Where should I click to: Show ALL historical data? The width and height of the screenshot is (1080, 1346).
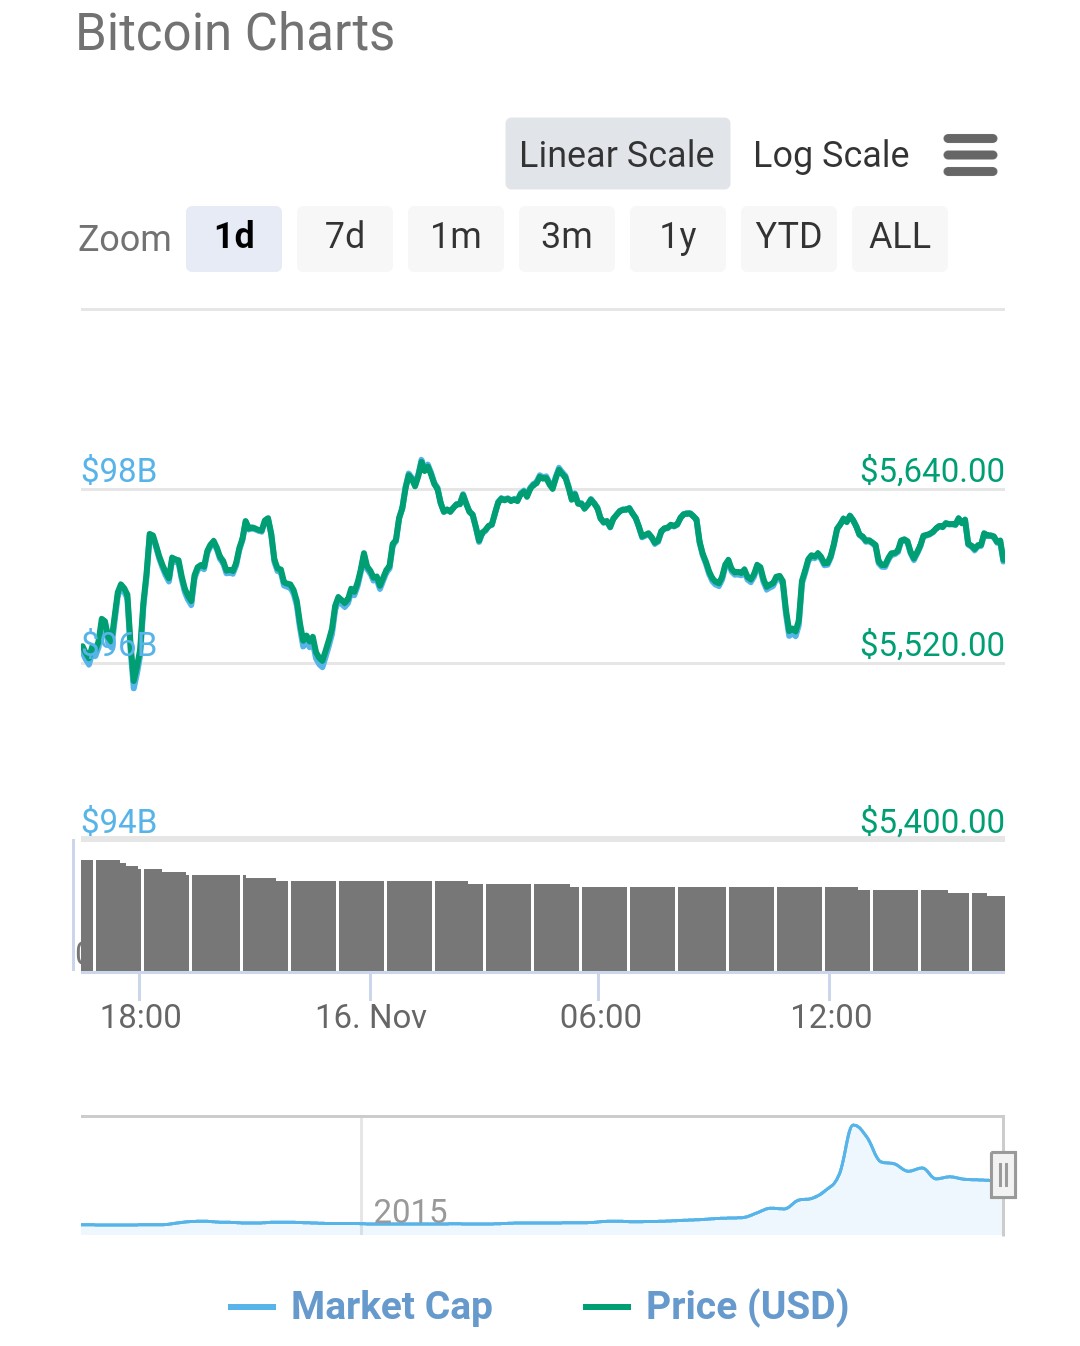pyautogui.click(x=899, y=237)
